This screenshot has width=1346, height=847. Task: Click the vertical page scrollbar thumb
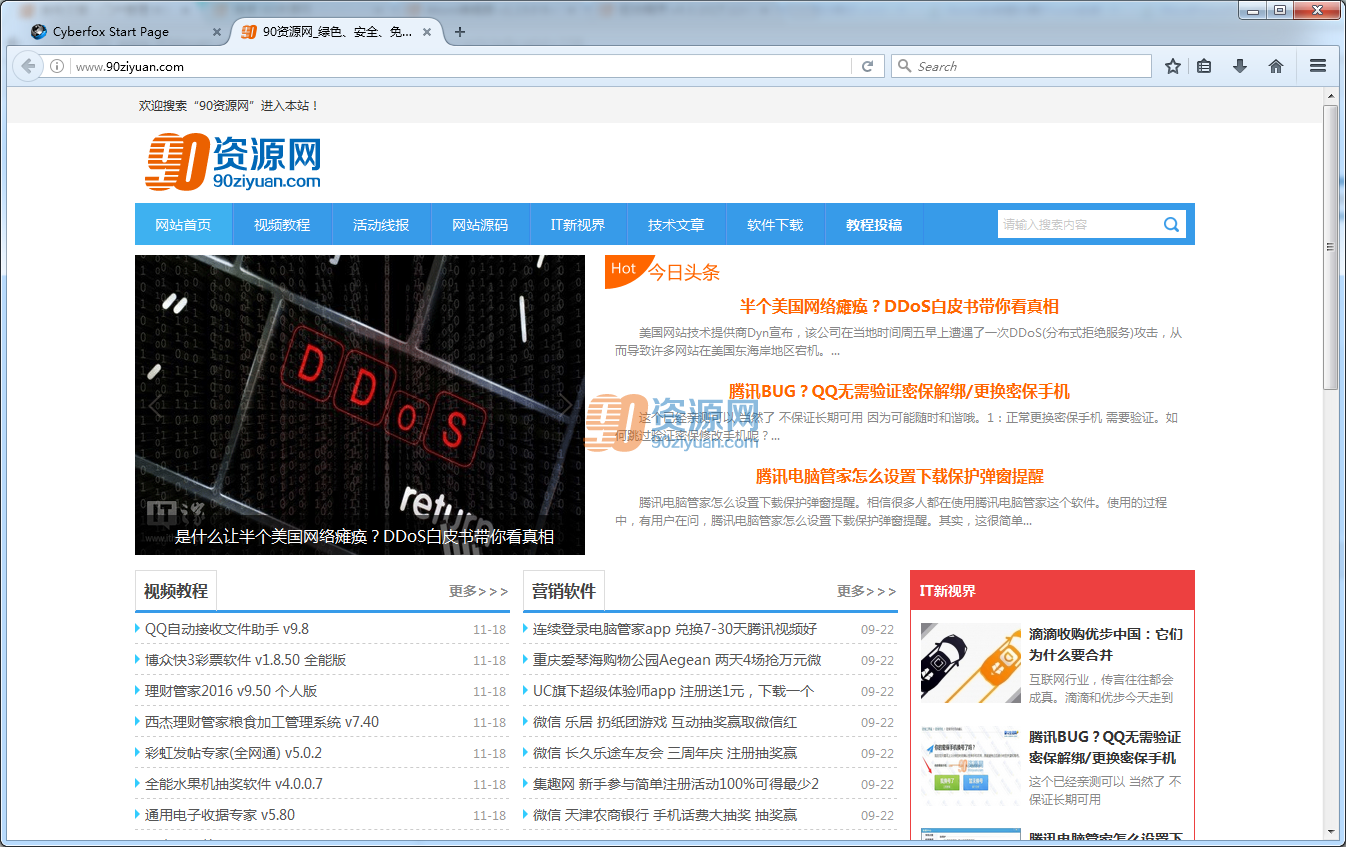click(1330, 247)
